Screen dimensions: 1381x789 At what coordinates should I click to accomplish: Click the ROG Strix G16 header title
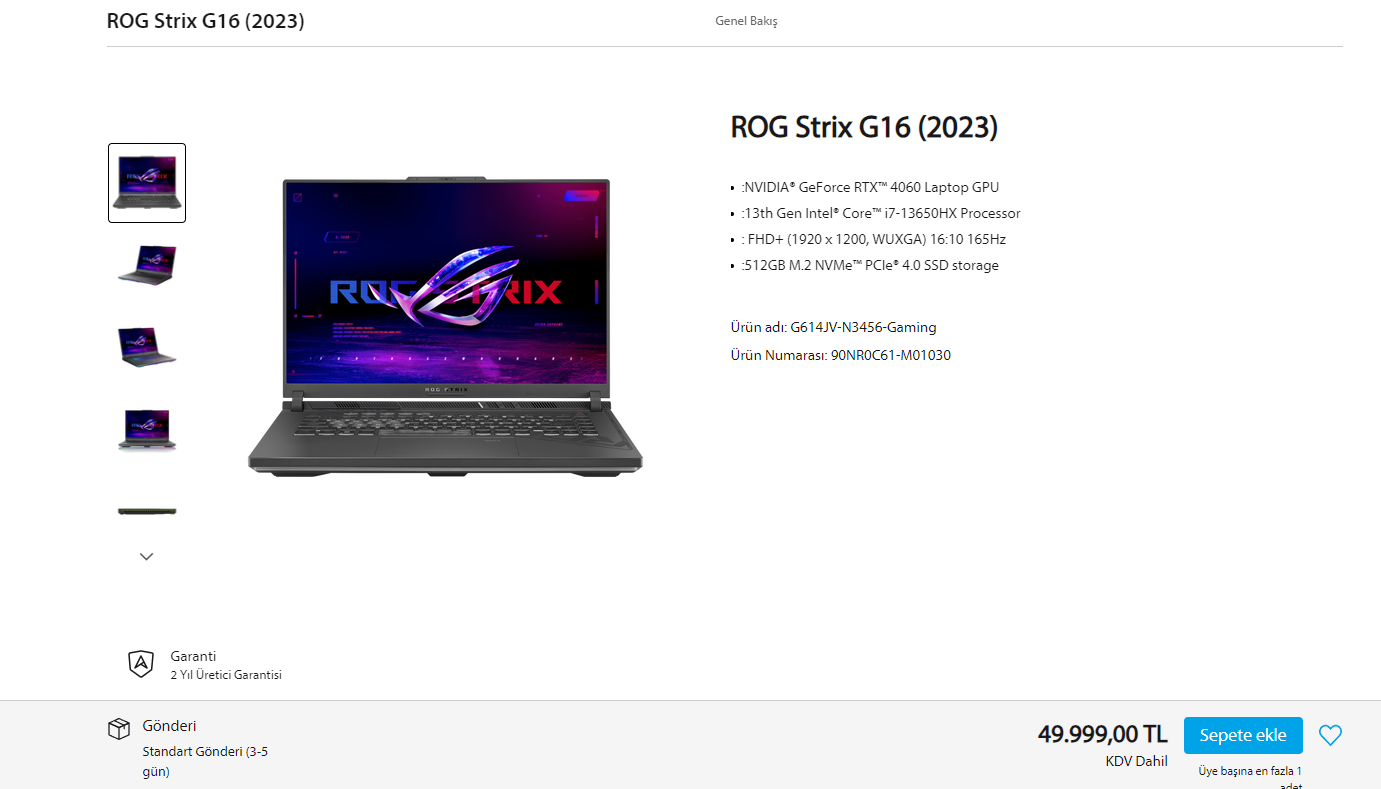click(x=206, y=21)
